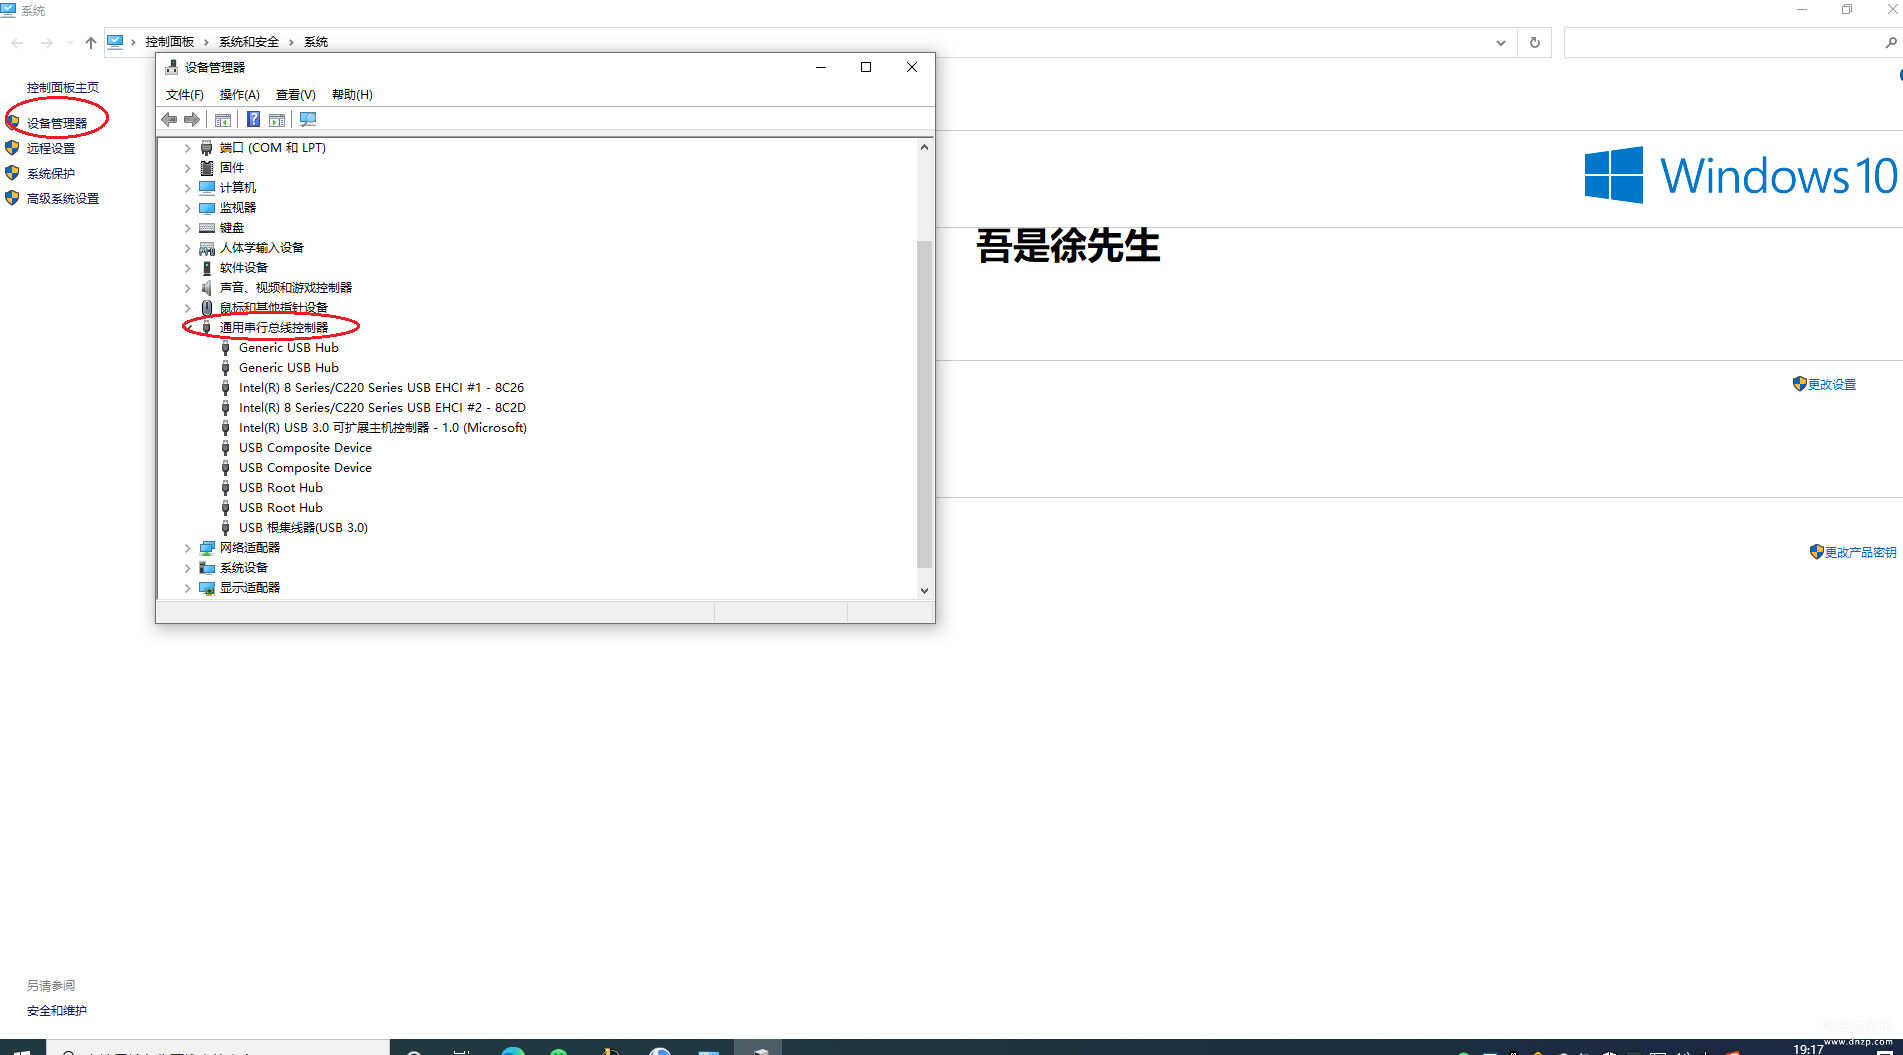Screen dimensions: 1903x1055
Task: Toggle the show/hide action pane toolbar icon
Action: (x=277, y=120)
